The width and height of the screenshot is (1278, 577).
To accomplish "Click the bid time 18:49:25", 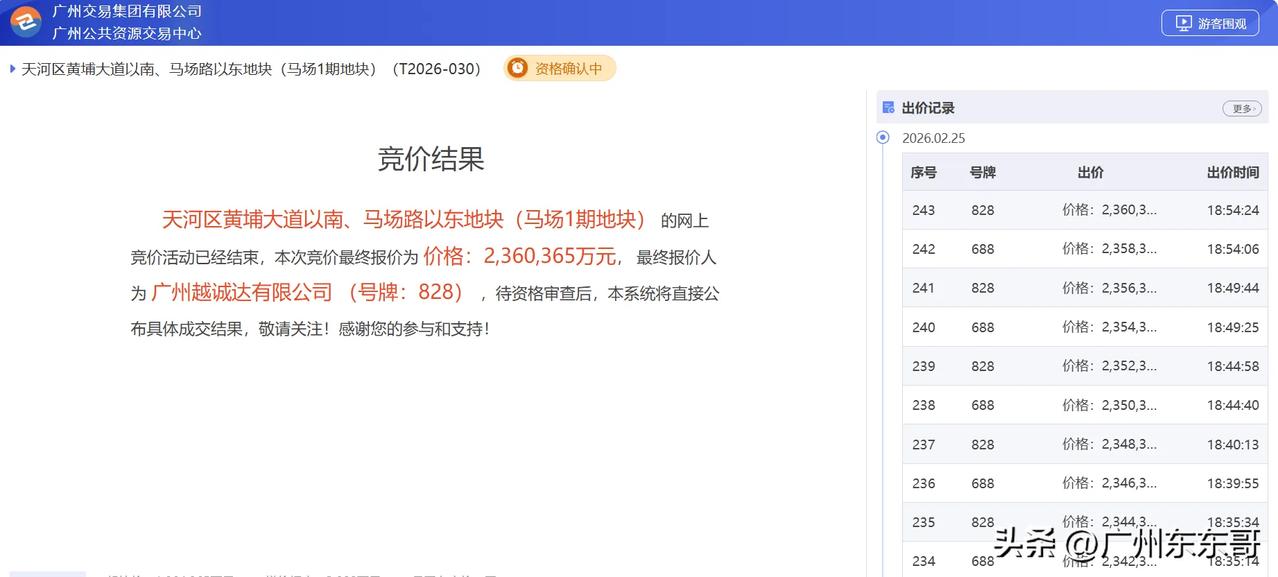I will (x=1232, y=327).
